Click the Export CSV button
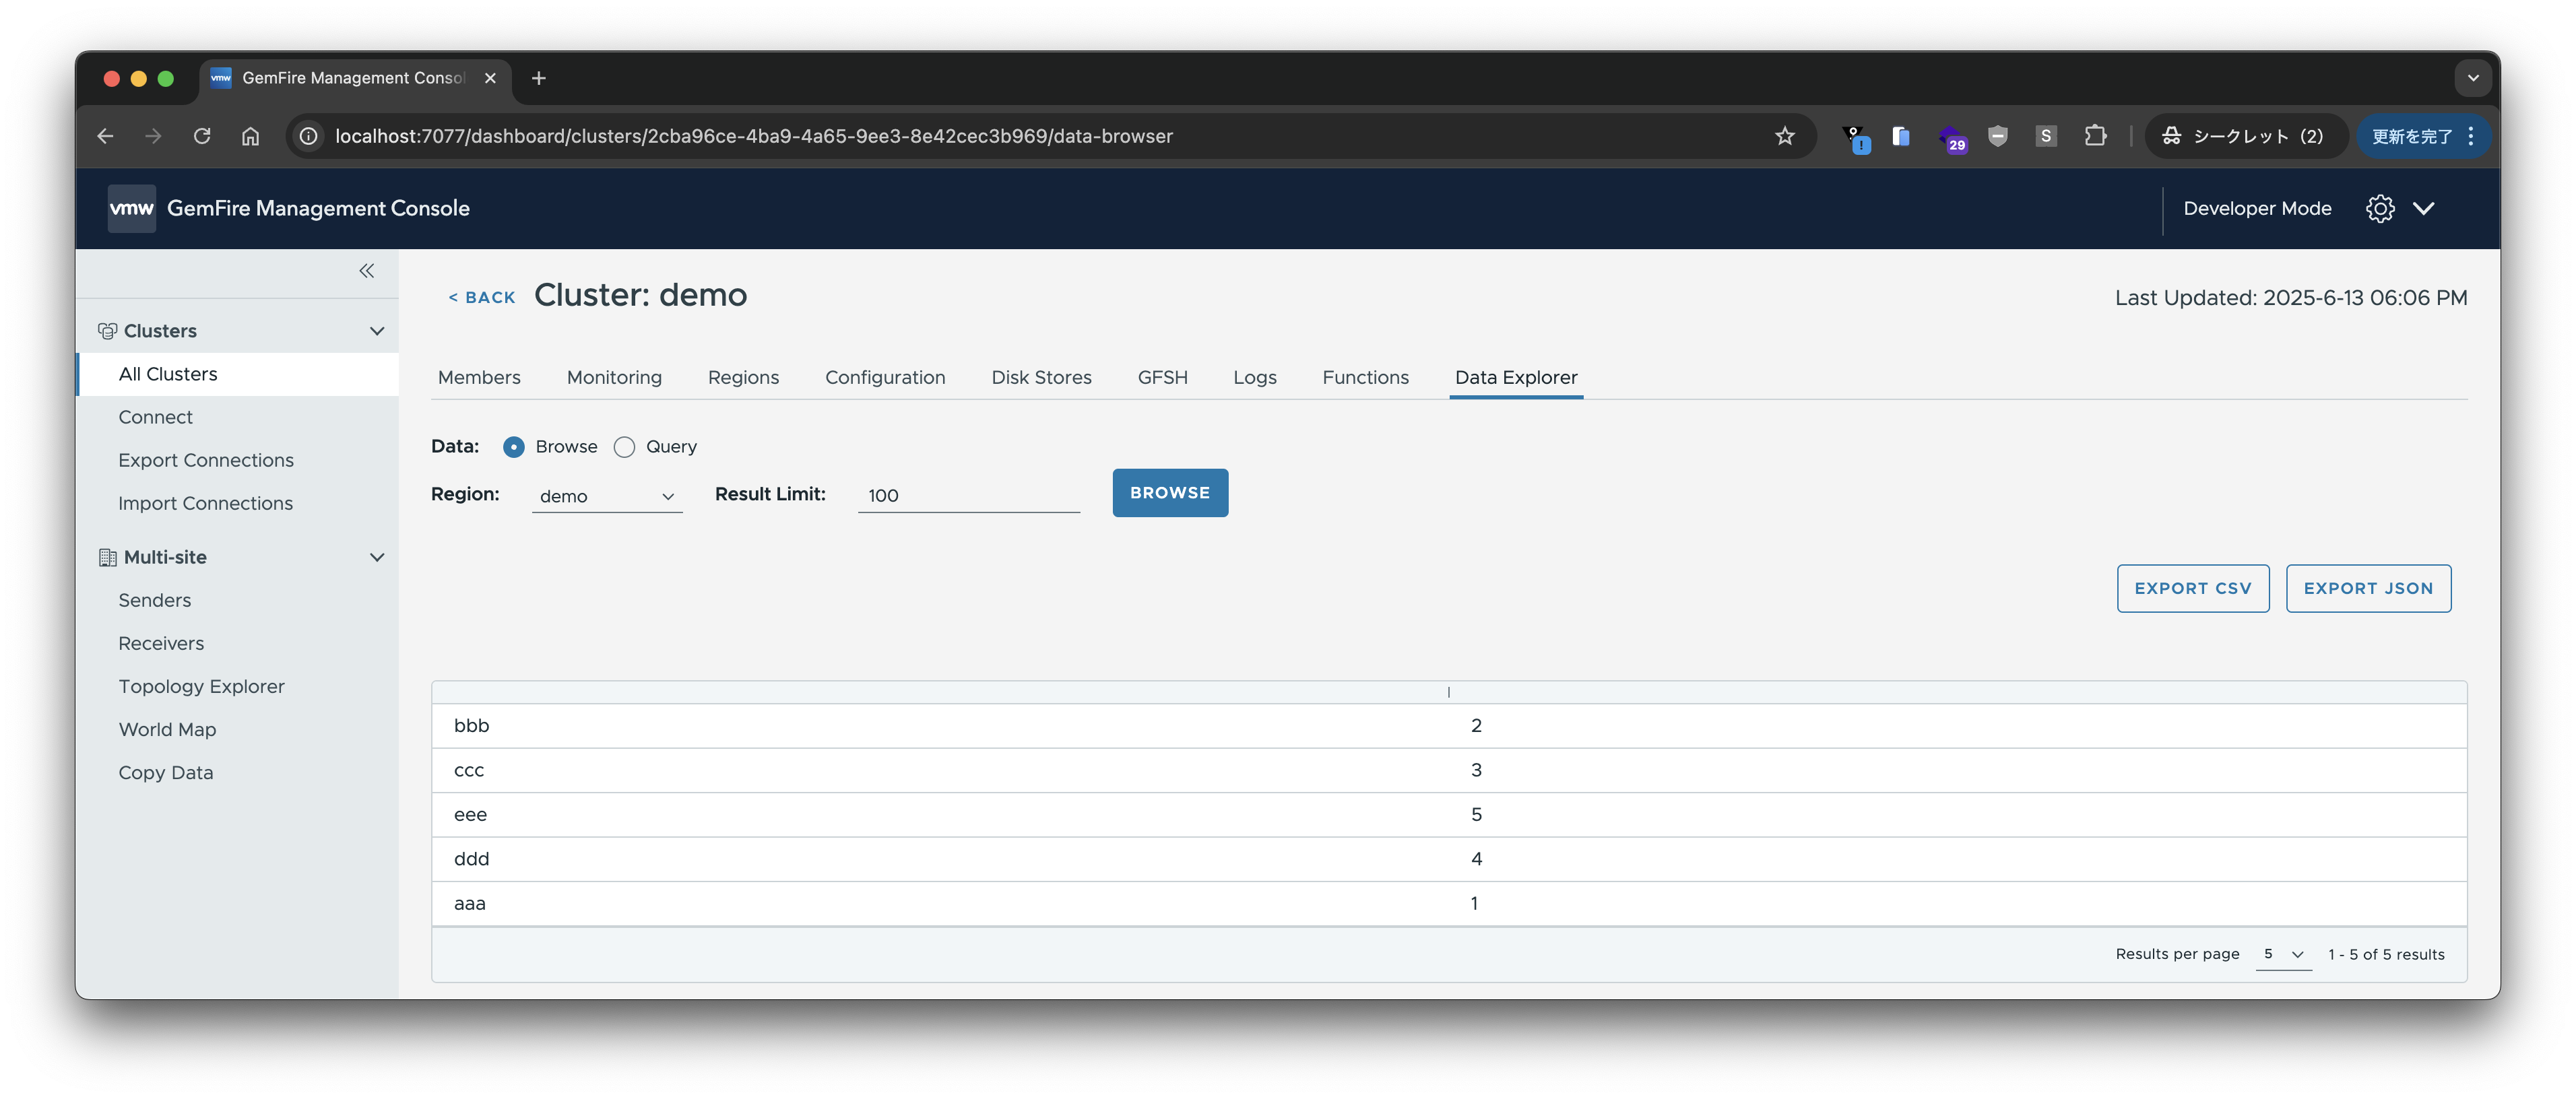The image size is (2576, 1099). click(2192, 588)
